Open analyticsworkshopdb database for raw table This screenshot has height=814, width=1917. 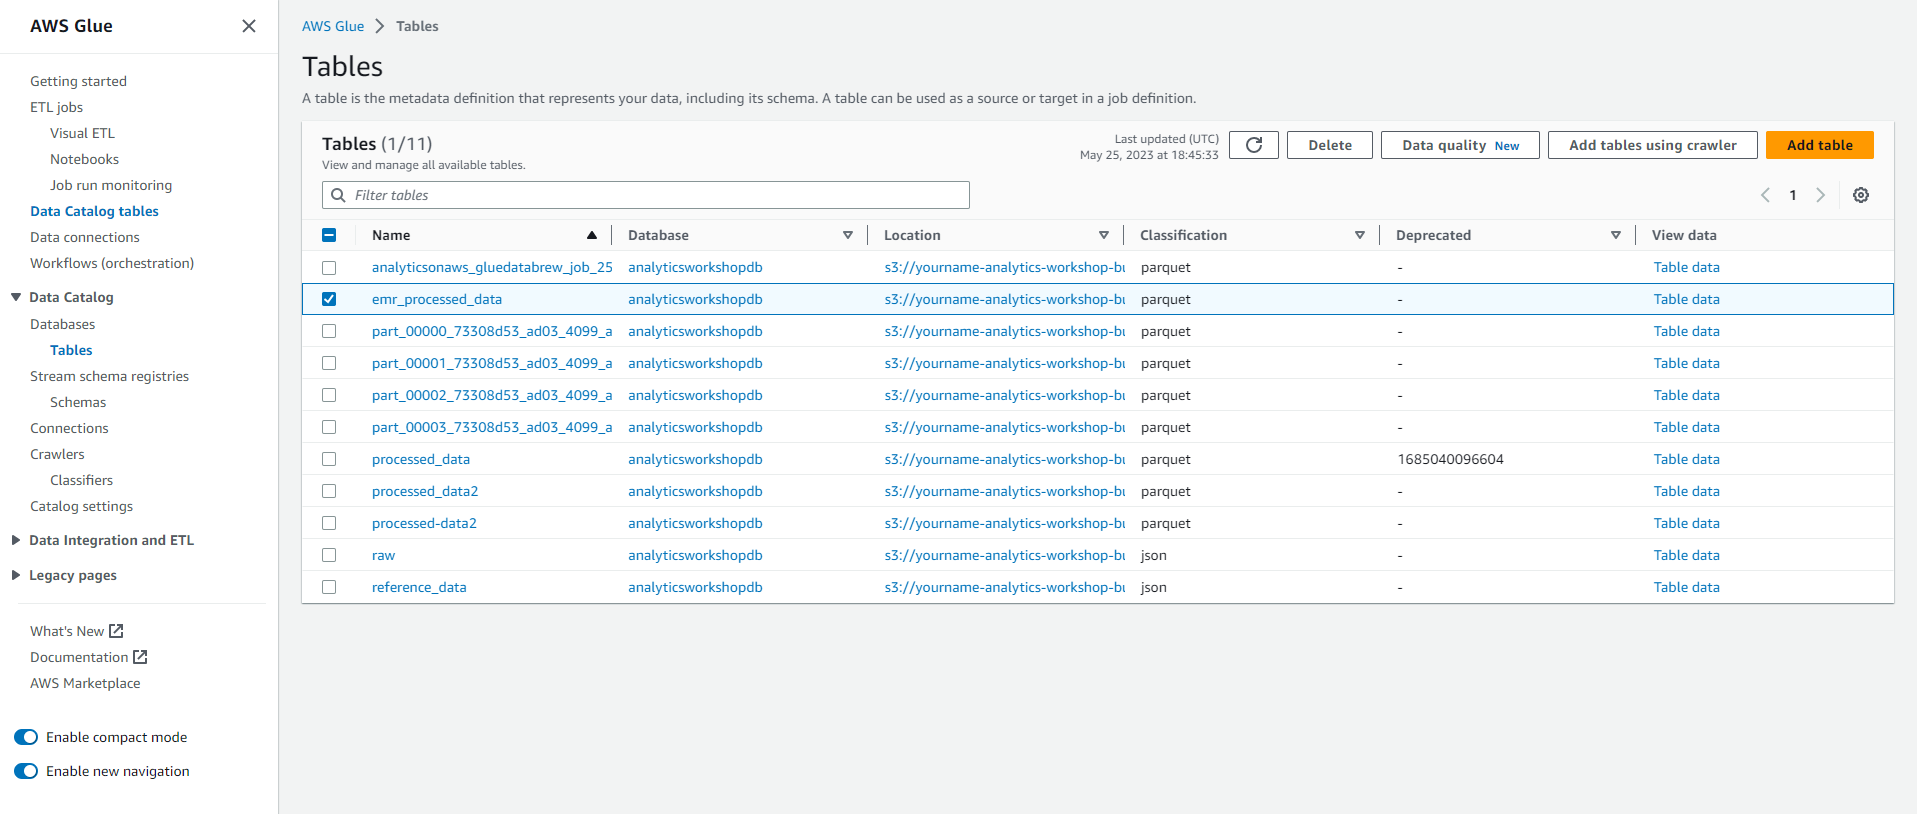(695, 555)
